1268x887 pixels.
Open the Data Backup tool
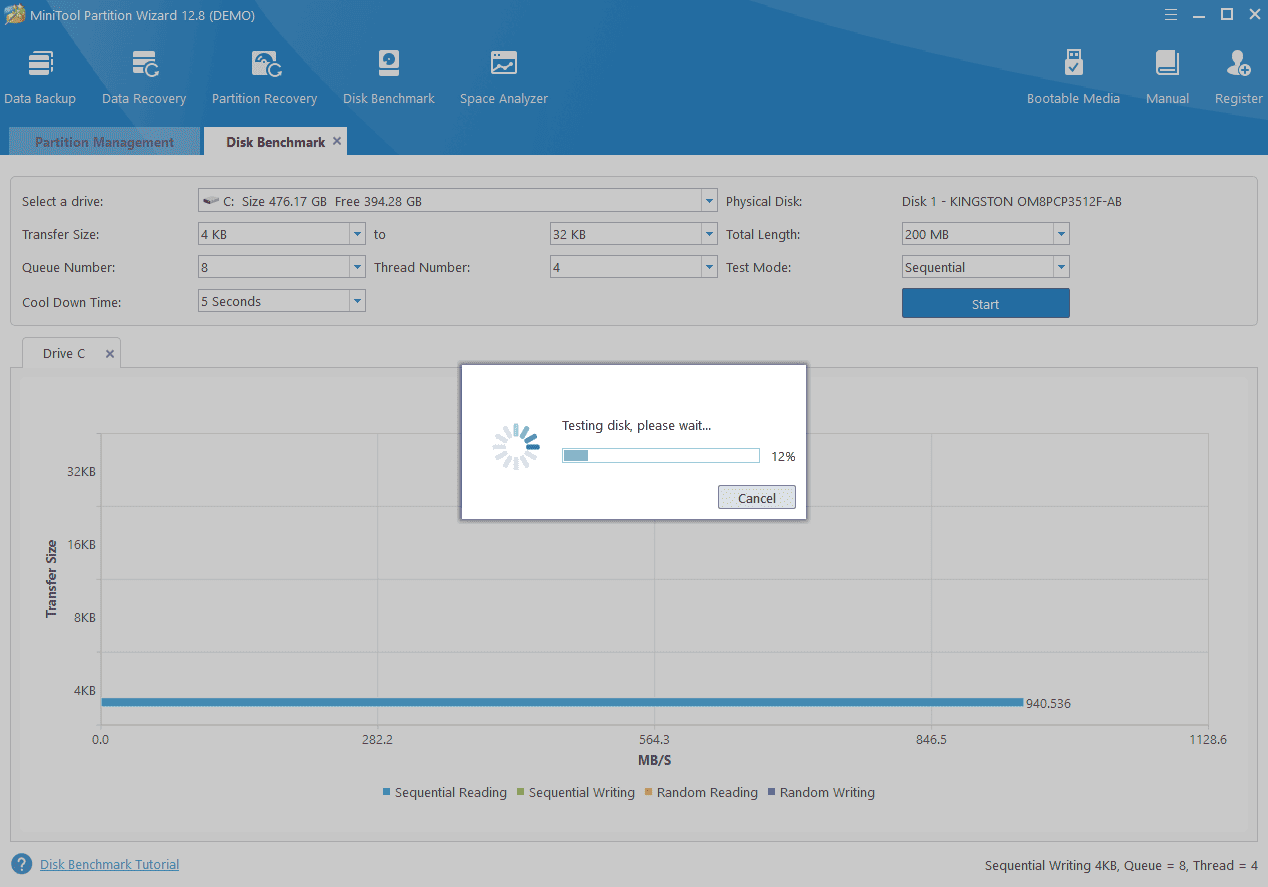[40, 75]
